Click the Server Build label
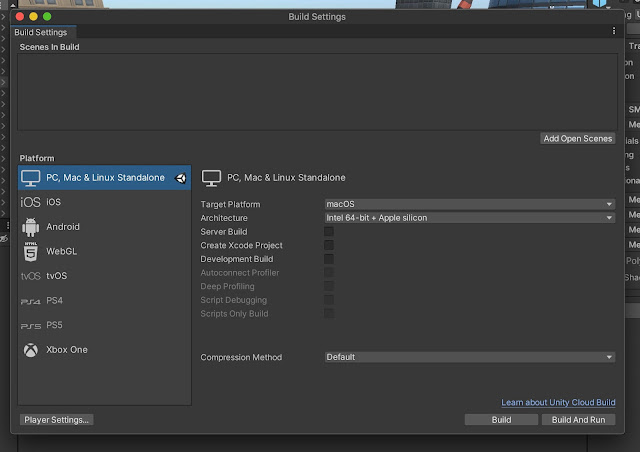 (224, 232)
